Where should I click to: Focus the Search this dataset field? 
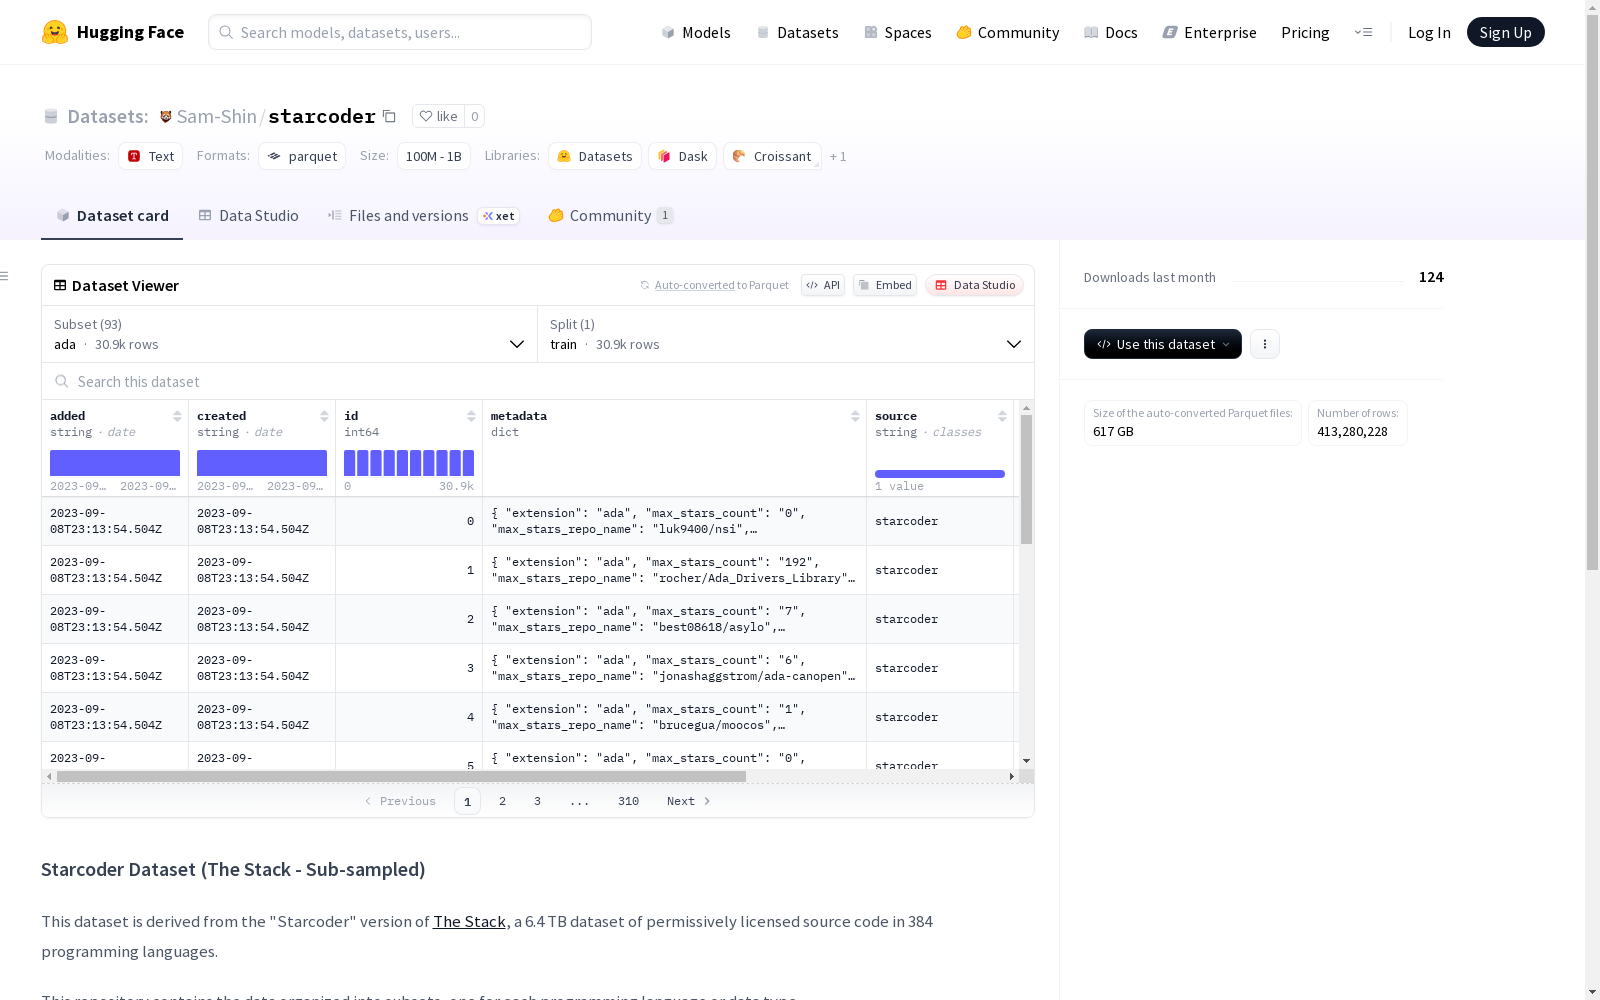pos(538,381)
